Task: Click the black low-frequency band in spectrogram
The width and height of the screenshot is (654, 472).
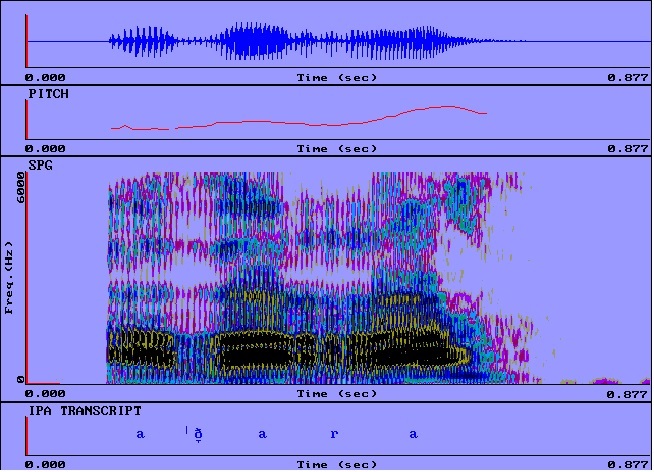Action: coord(288,349)
